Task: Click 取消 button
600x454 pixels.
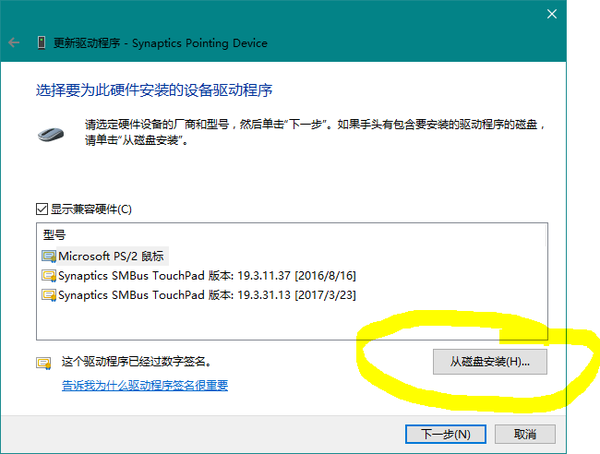Action: (x=525, y=434)
